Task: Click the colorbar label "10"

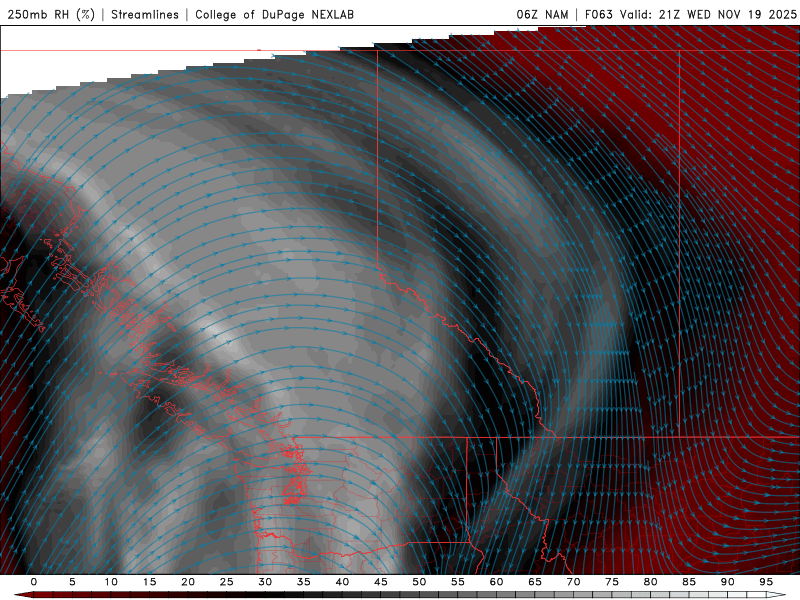Action: pos(111,582)
